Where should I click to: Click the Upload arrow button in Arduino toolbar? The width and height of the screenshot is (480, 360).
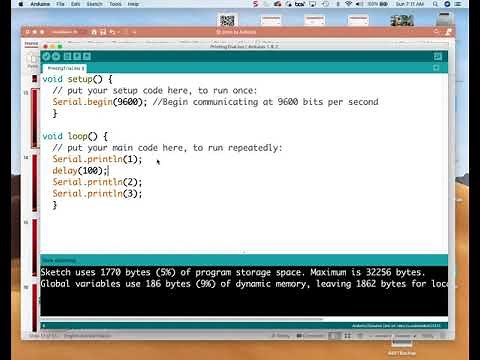56,56
